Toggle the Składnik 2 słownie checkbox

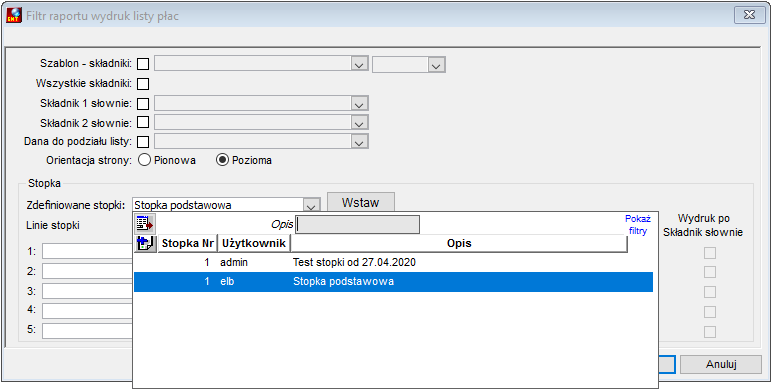[x=143, y=122]
